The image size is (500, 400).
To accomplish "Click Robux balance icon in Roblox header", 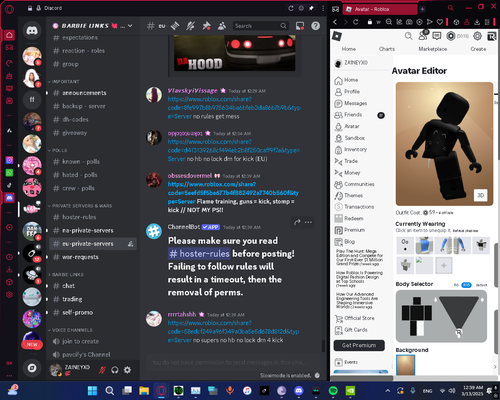I will [x=451, y=36].
